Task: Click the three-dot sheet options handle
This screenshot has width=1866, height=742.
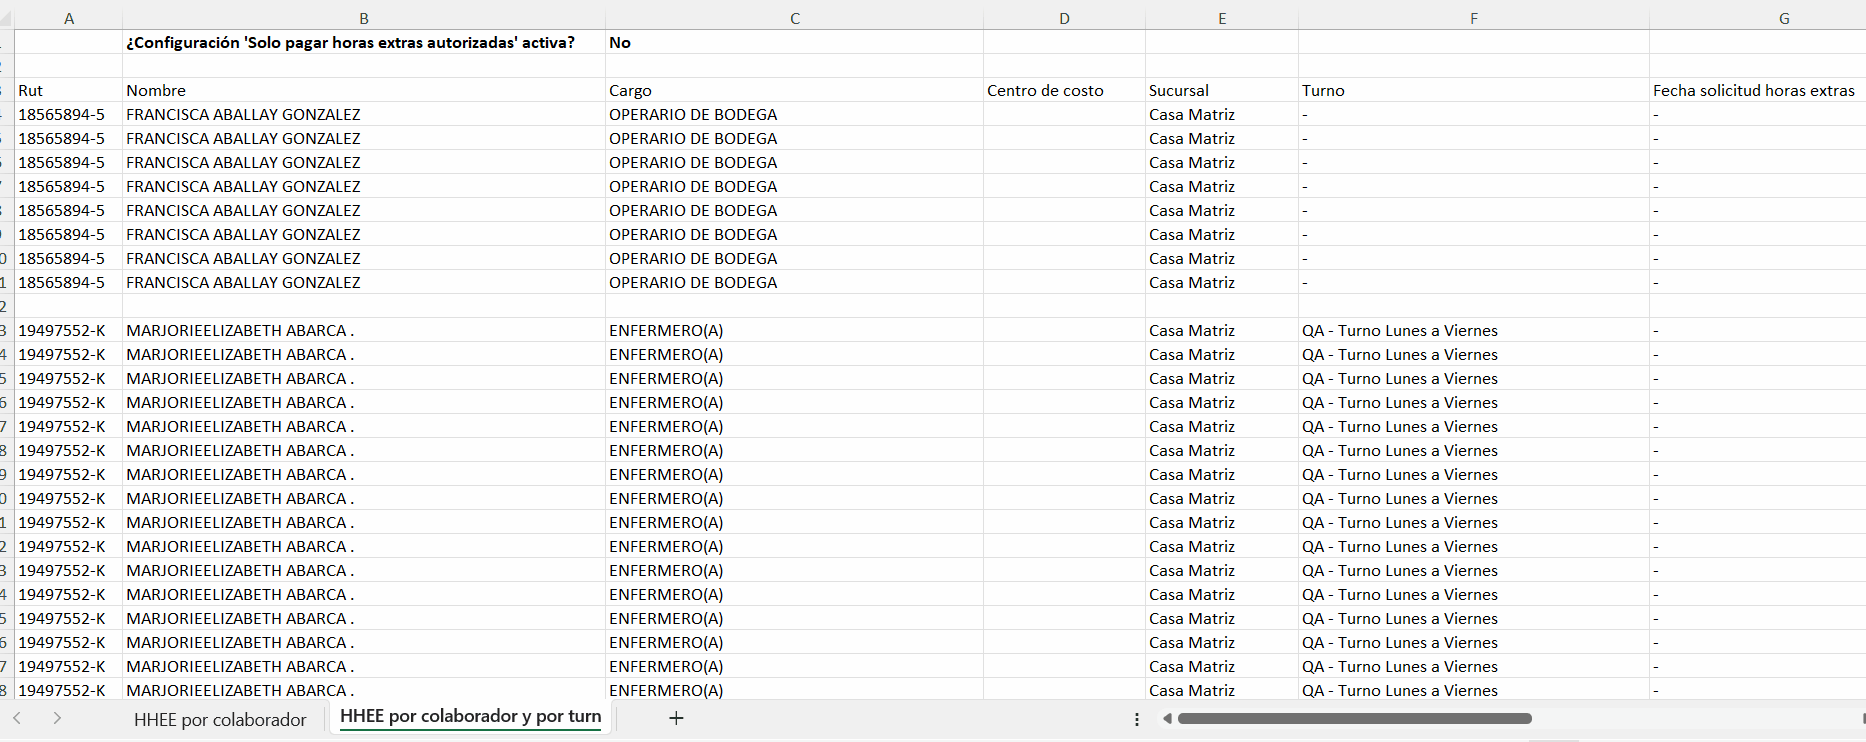Action: pyautogui.click(x=1136, y=719)
